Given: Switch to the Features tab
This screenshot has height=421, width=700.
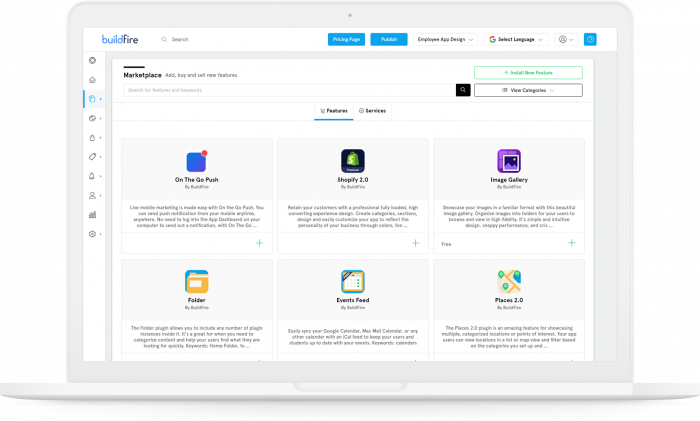Looking at the screenshot, I should click(x=333, y=111).
